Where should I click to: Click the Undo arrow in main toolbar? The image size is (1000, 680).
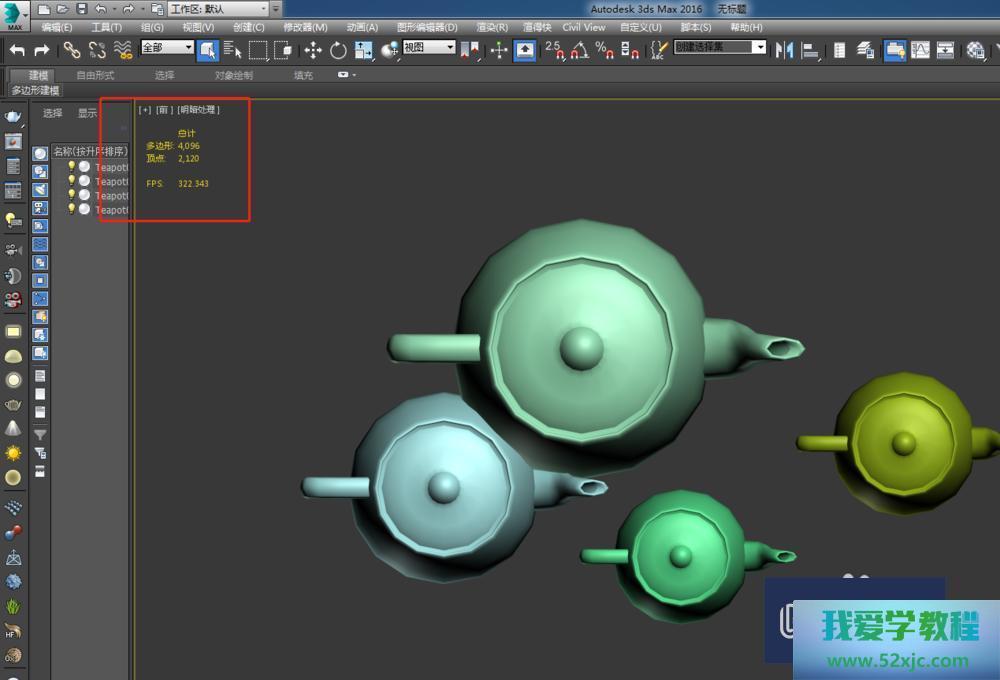click(x=17, y=50)
